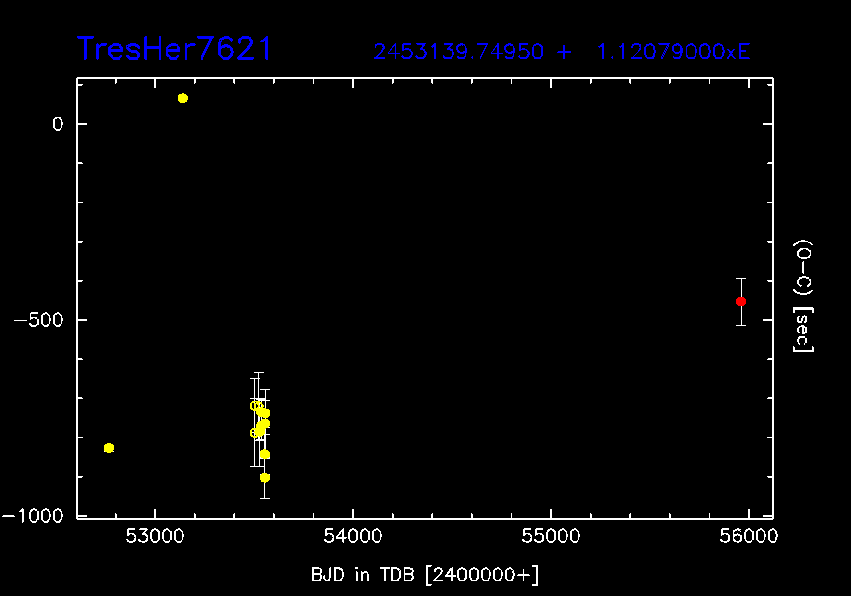
Task: Click the rotated [sec] (O-C) axis title
Action: click(x=803, y=295)
